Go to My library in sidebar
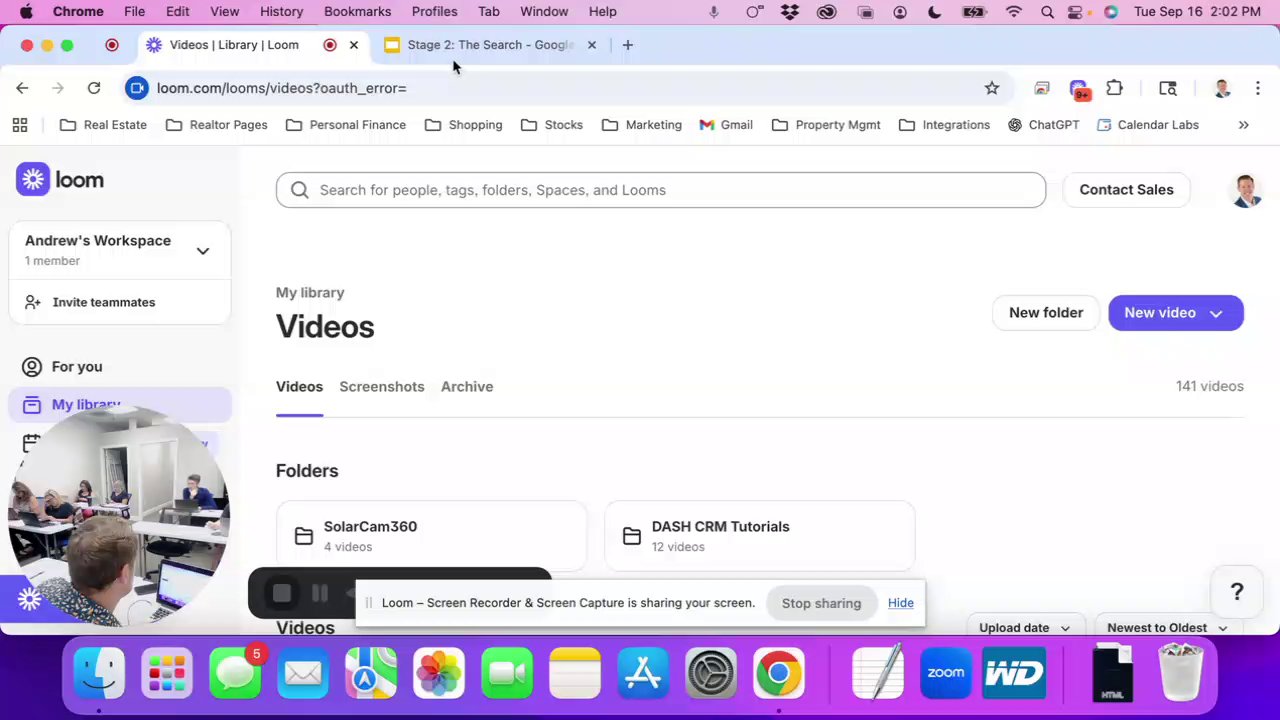 tap(120, 405)
